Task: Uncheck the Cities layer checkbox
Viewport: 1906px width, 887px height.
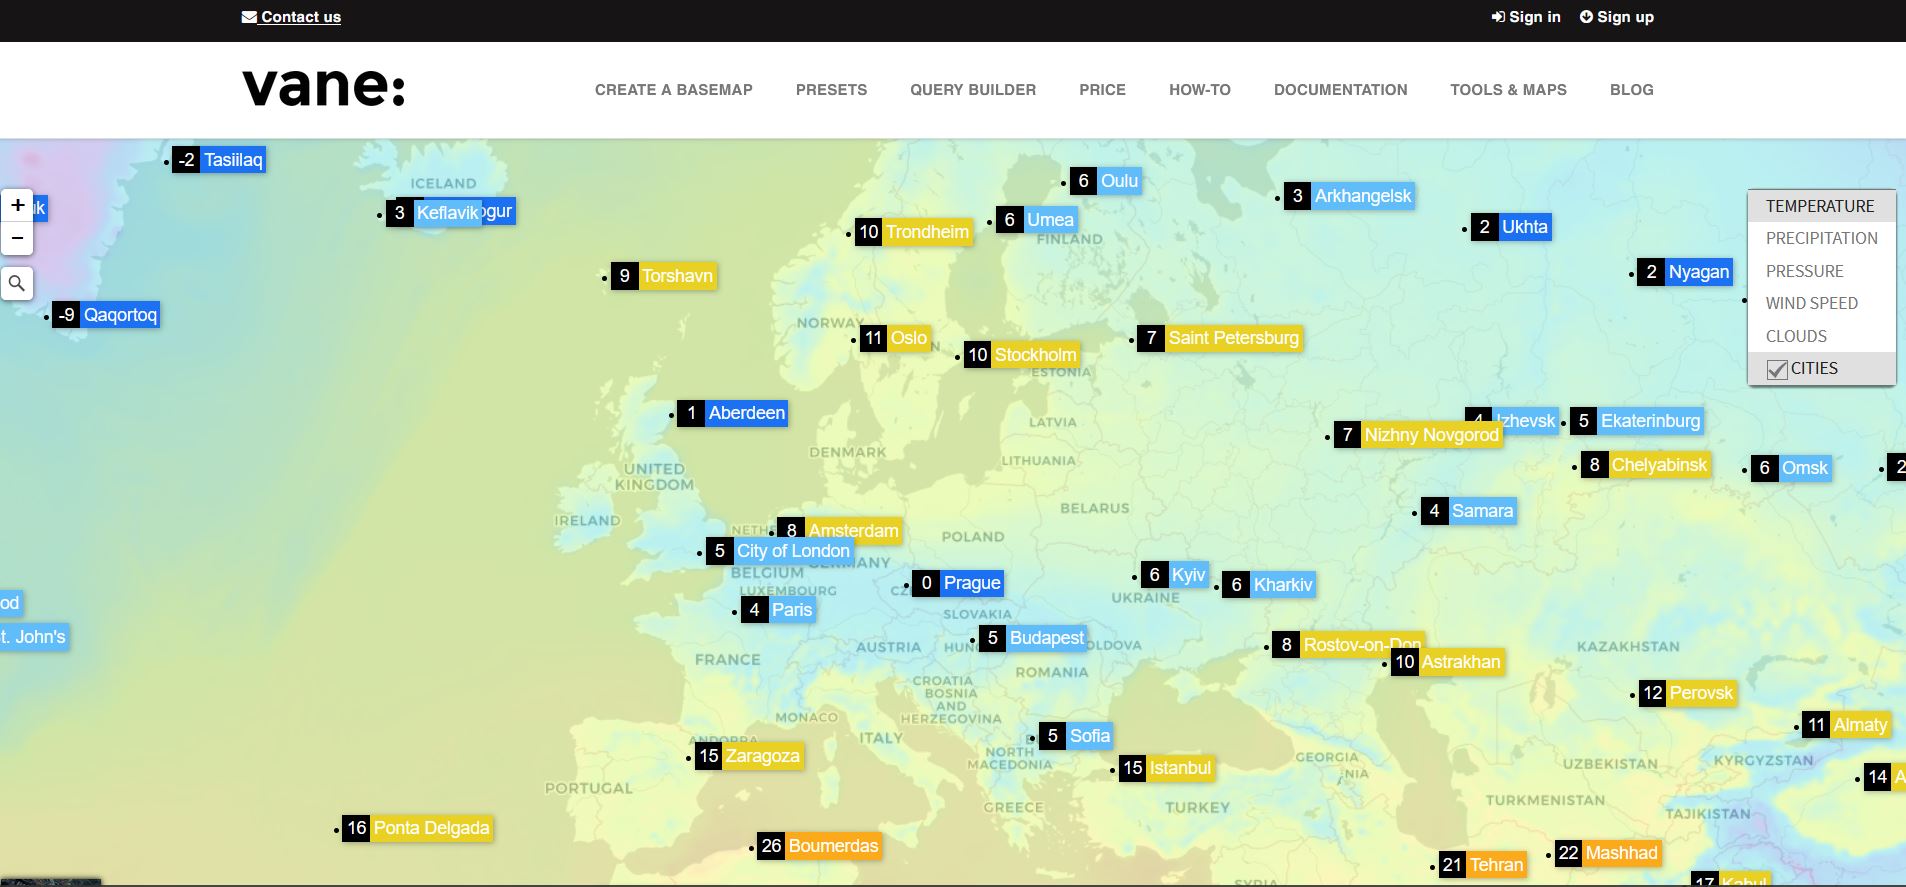Action: click(x=1777, y=369)
